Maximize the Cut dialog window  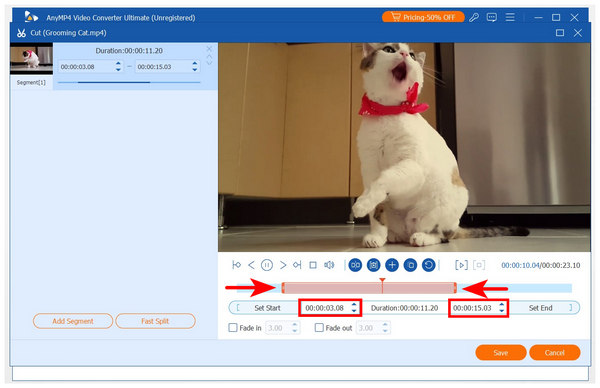560,33
